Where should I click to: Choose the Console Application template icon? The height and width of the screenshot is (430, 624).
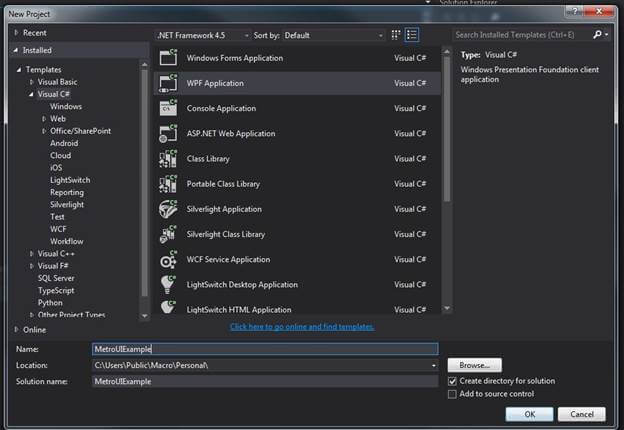[x=168, y=108]
